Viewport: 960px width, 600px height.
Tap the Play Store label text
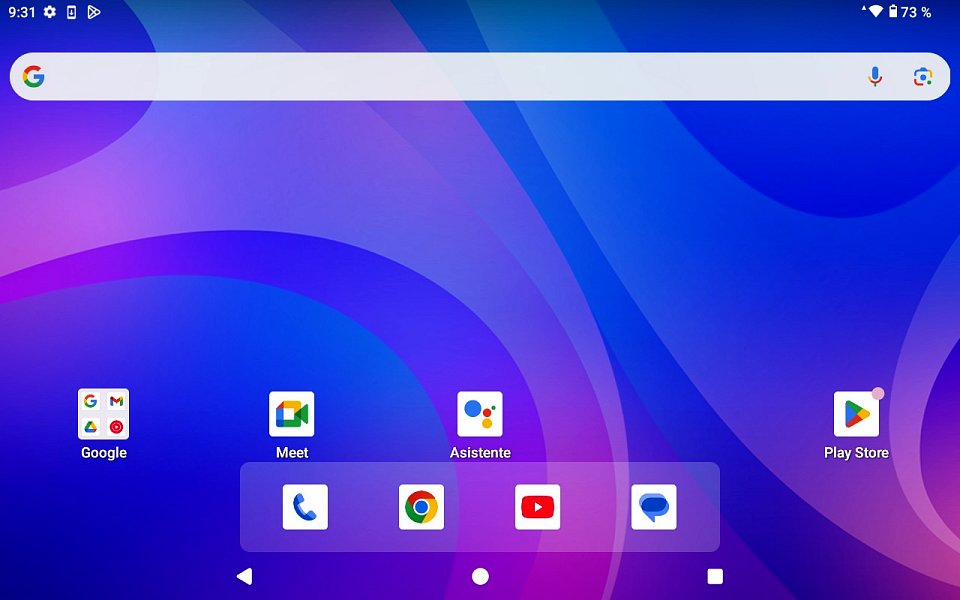pyautogui.click(x=857, y=452)
